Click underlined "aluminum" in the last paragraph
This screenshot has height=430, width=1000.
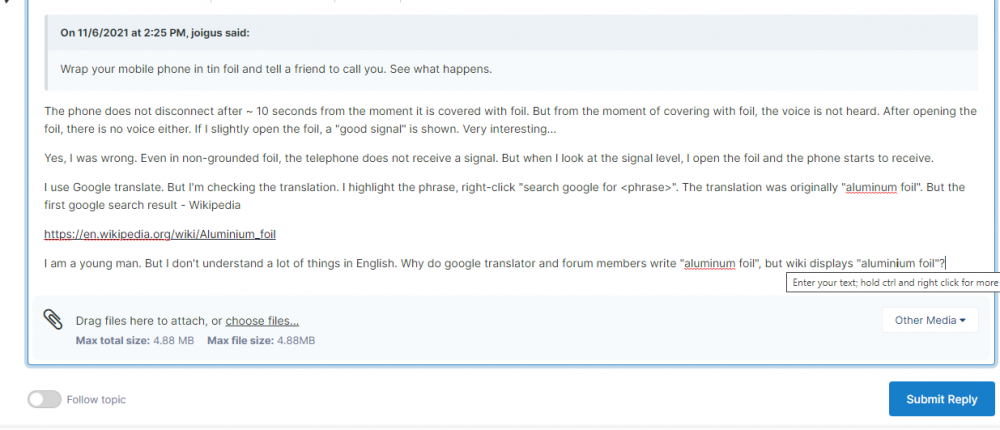point(710,264)
